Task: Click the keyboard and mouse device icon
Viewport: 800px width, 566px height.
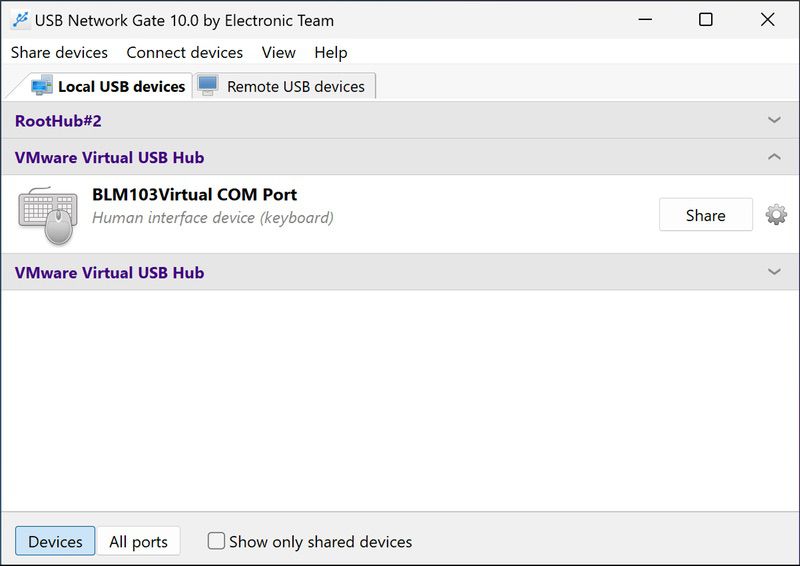Action: click(48, 215)
